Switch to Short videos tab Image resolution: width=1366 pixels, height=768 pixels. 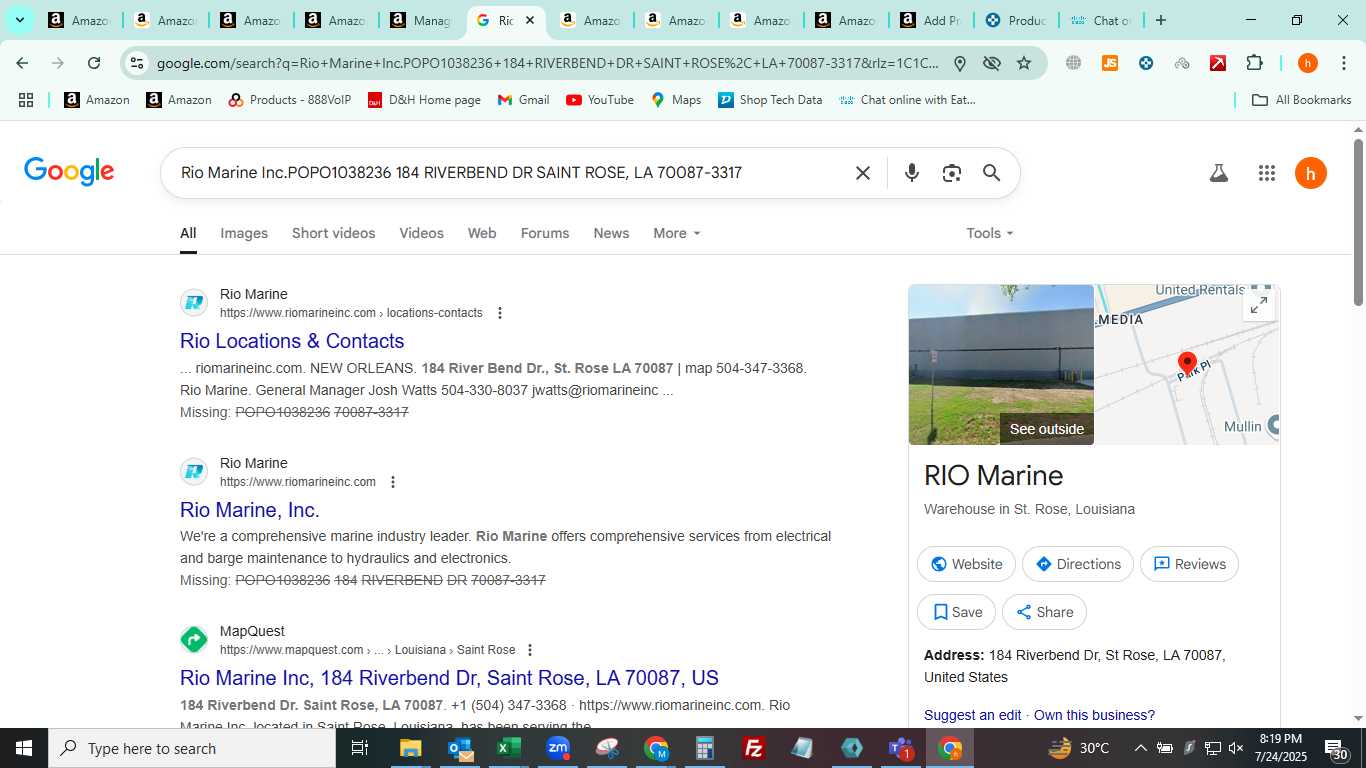334,233
